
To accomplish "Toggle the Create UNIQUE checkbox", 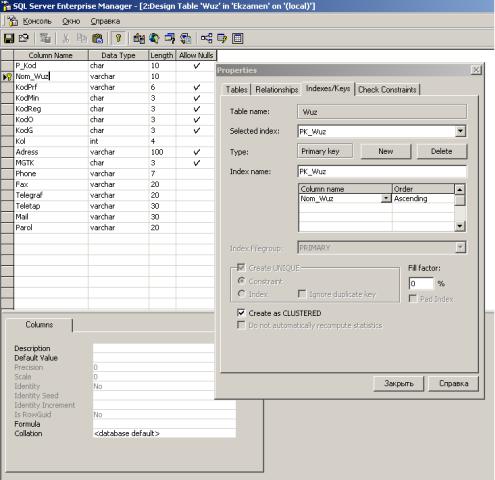I will [241, 268].
